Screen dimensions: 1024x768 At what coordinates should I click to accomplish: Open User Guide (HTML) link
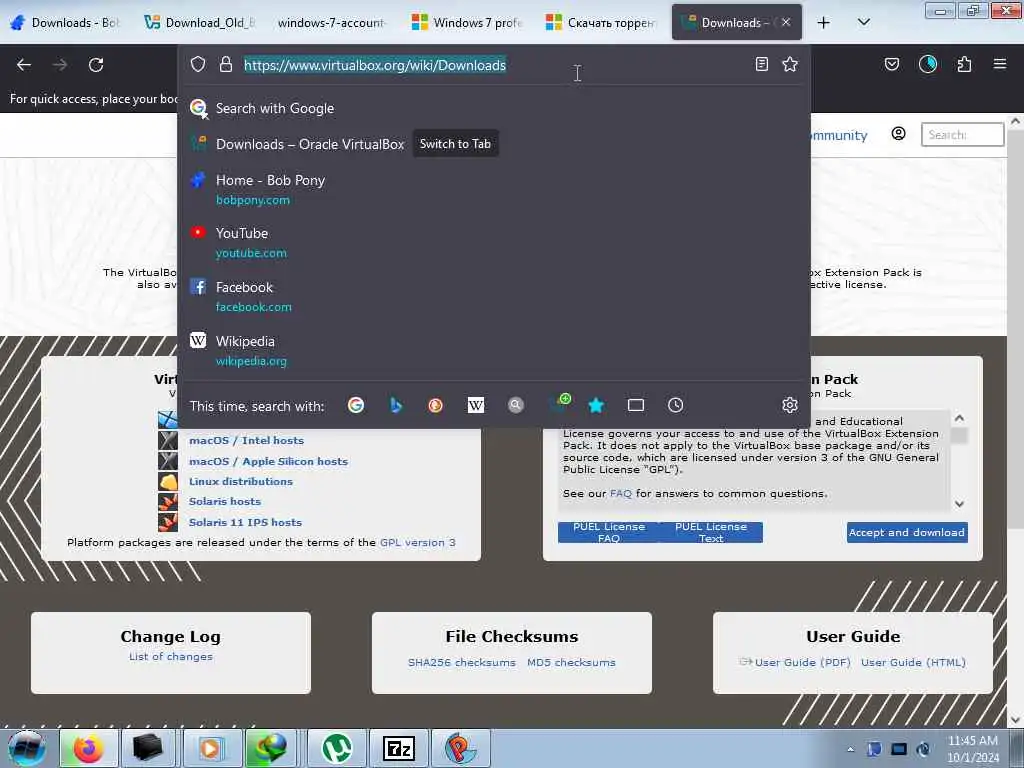click(913, 662)
